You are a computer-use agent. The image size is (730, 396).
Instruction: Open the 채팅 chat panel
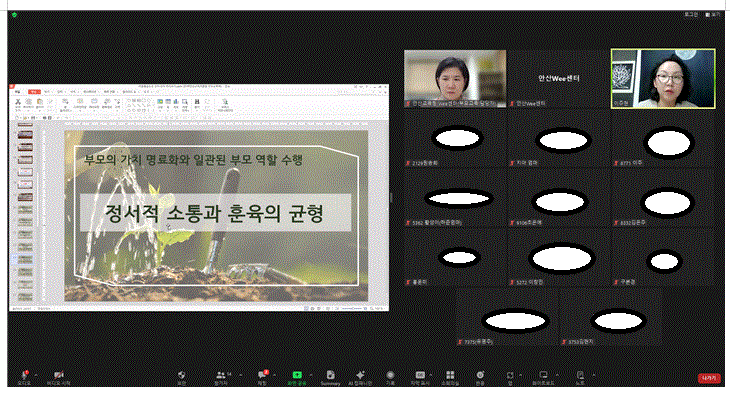(262, 377)
